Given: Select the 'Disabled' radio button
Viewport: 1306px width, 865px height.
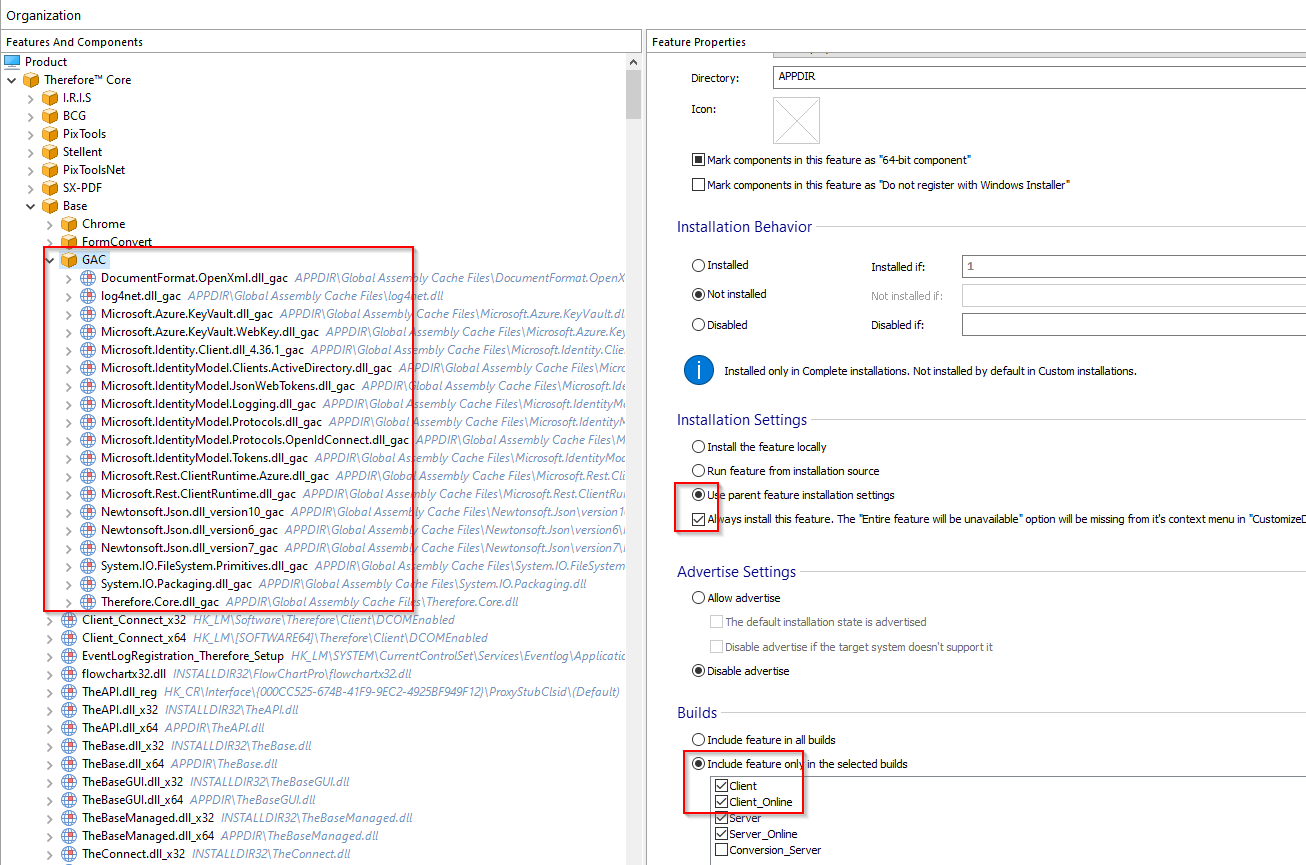Looking at the screenshot, I should coord(698,325).
